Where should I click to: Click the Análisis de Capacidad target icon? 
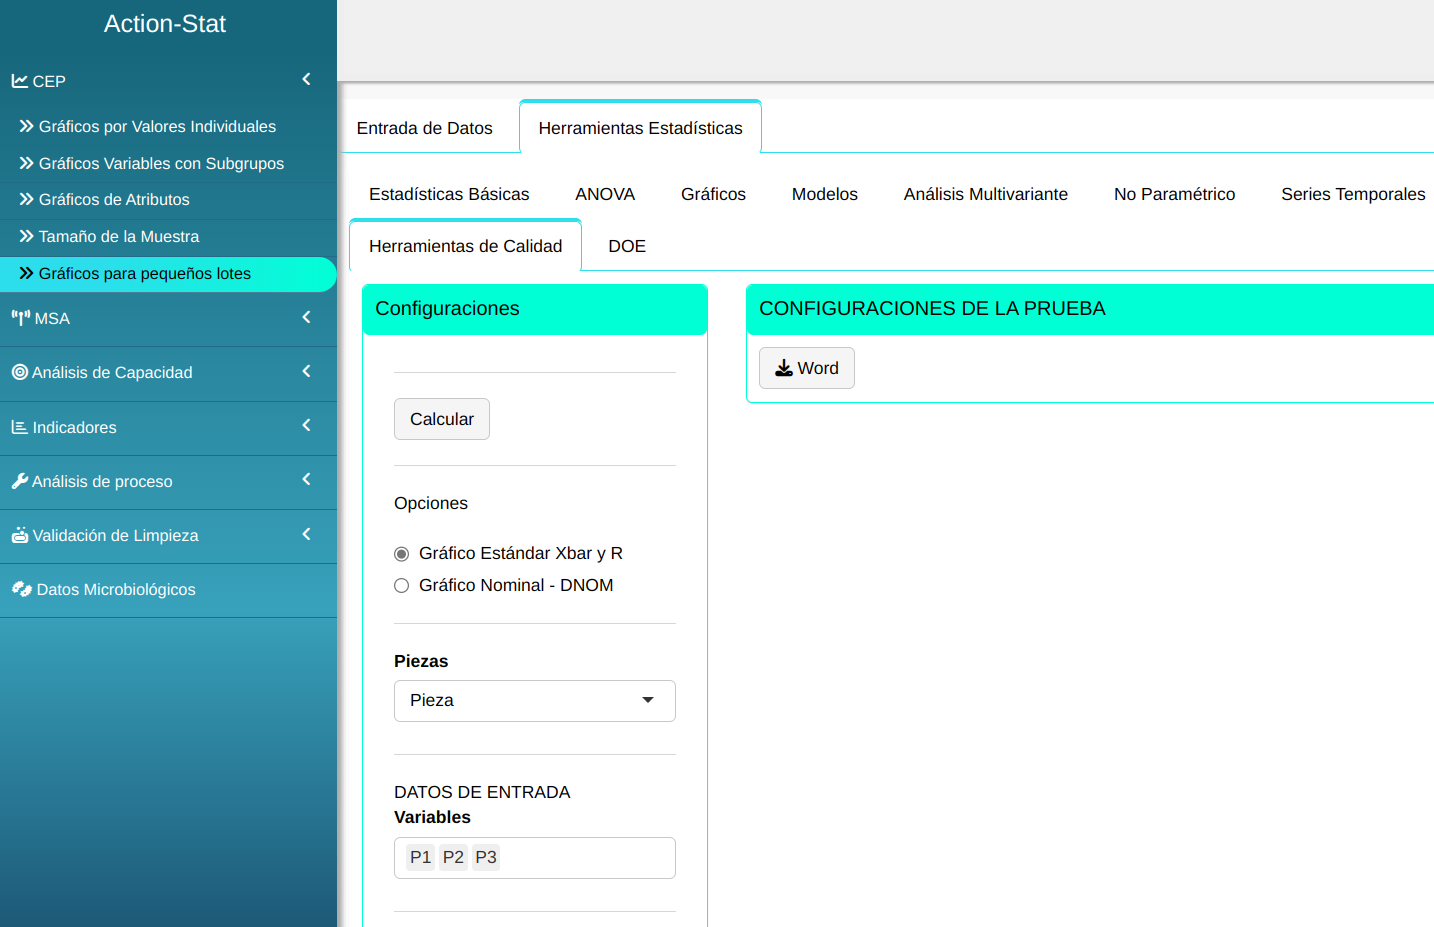20,372
